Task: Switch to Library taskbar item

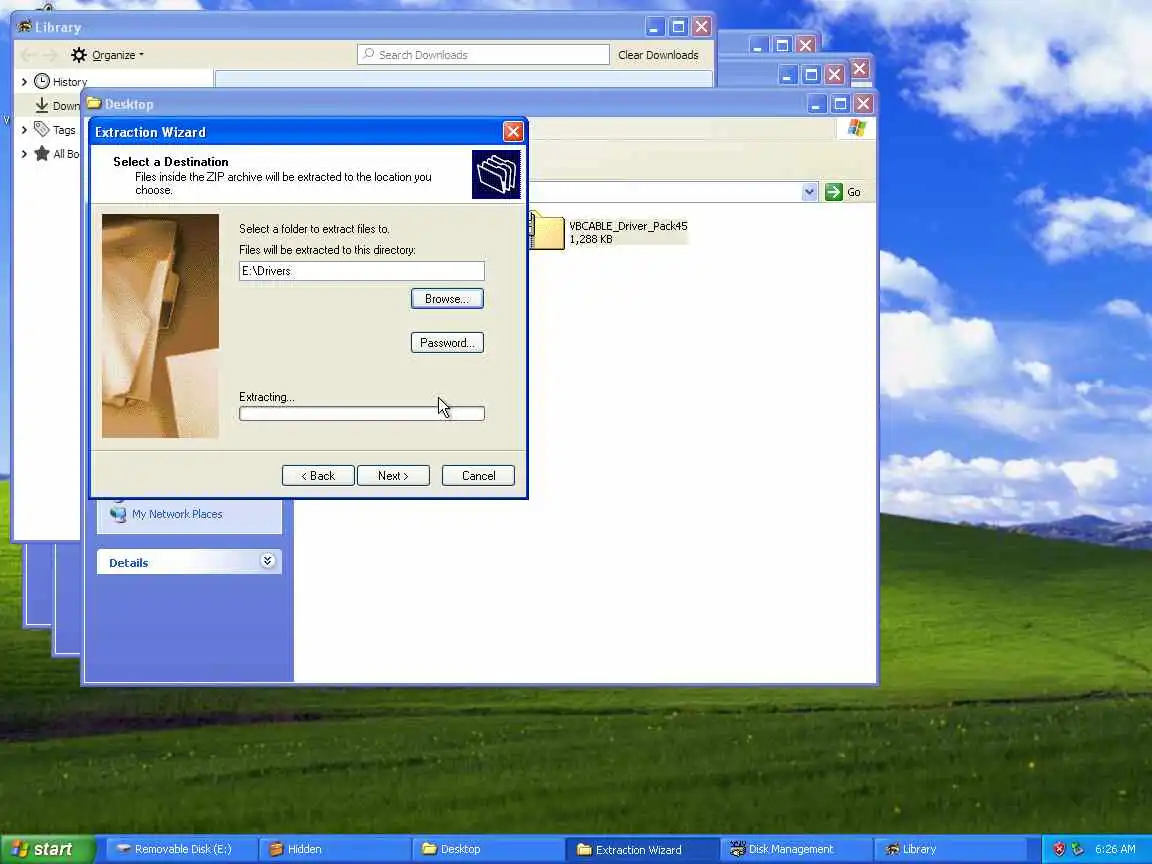Action: pyautogui.click(x=948, y=849)
